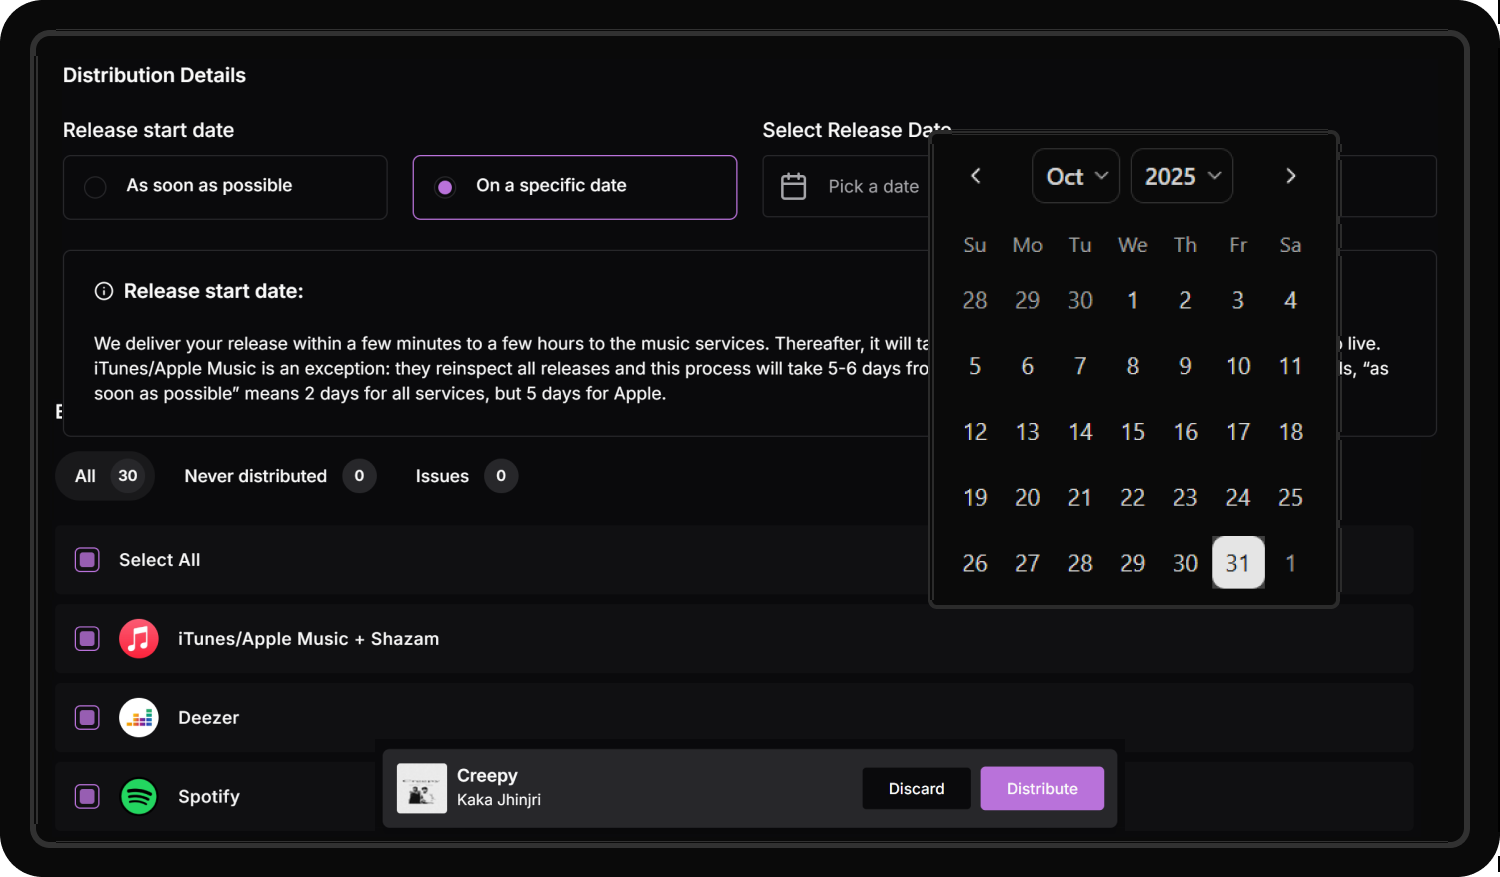Pick October 15 in the calendar
The height and width of the screenshot is (877, 1500).
(x=1132, y=432)
